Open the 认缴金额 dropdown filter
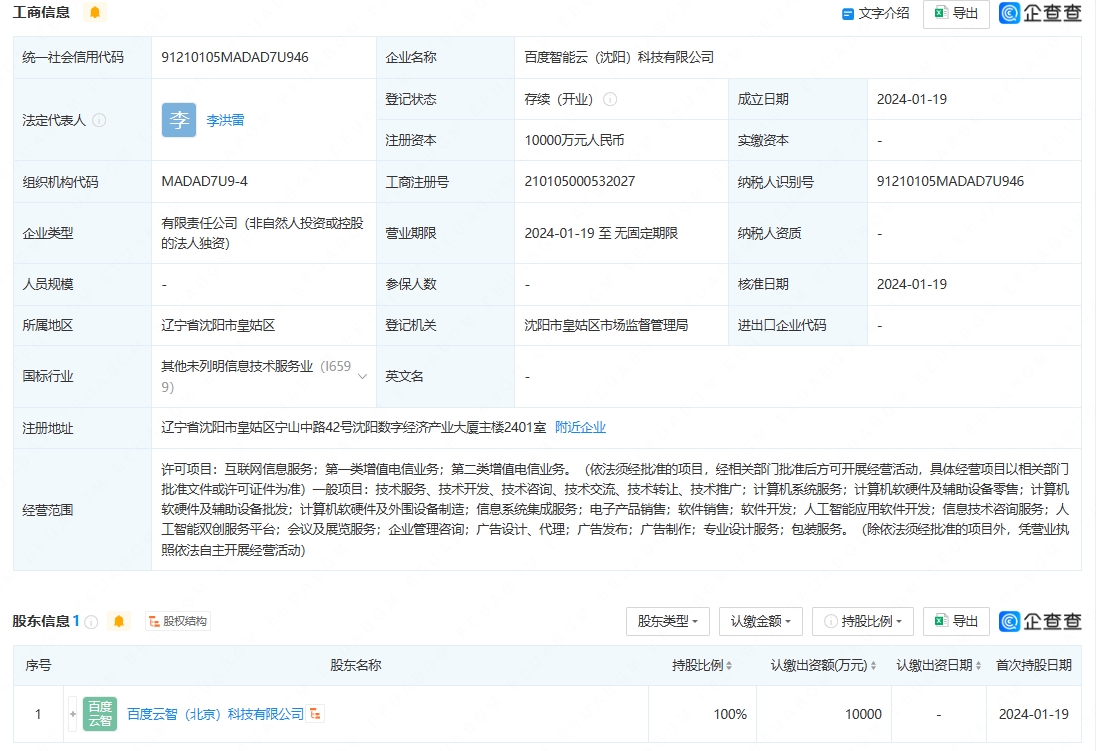 (760, 621)
